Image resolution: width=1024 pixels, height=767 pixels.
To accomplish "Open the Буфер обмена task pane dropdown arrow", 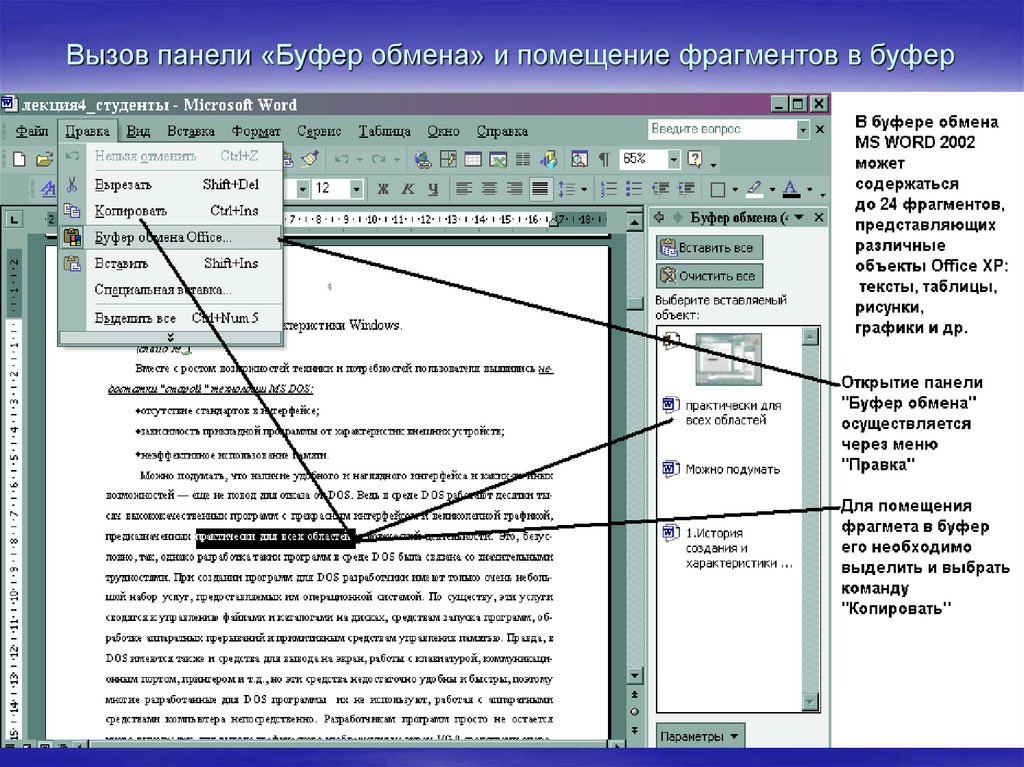I will click(x=799, y=218).
